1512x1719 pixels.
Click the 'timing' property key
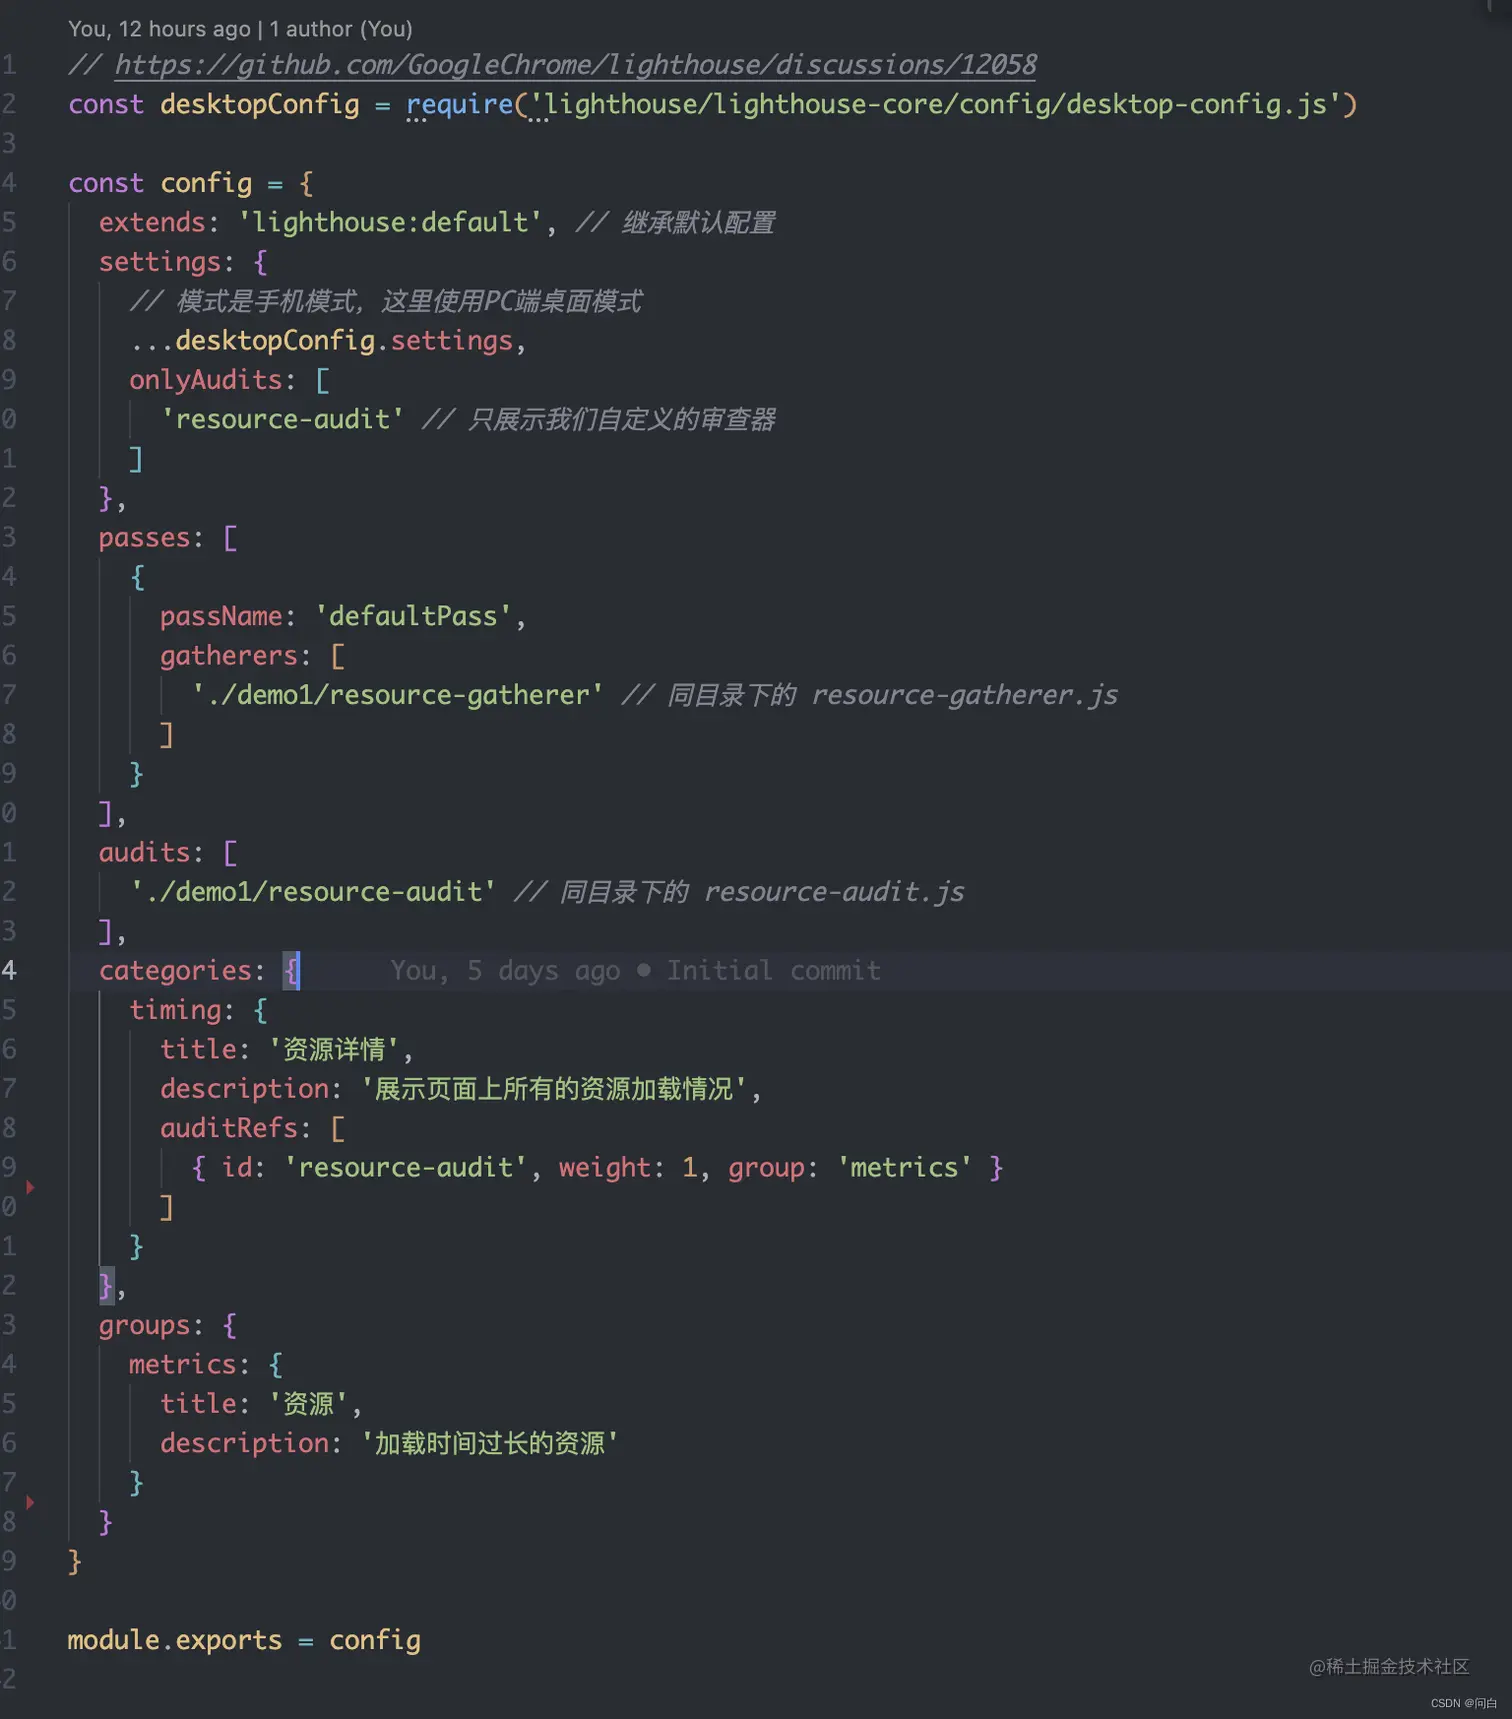175,1010
